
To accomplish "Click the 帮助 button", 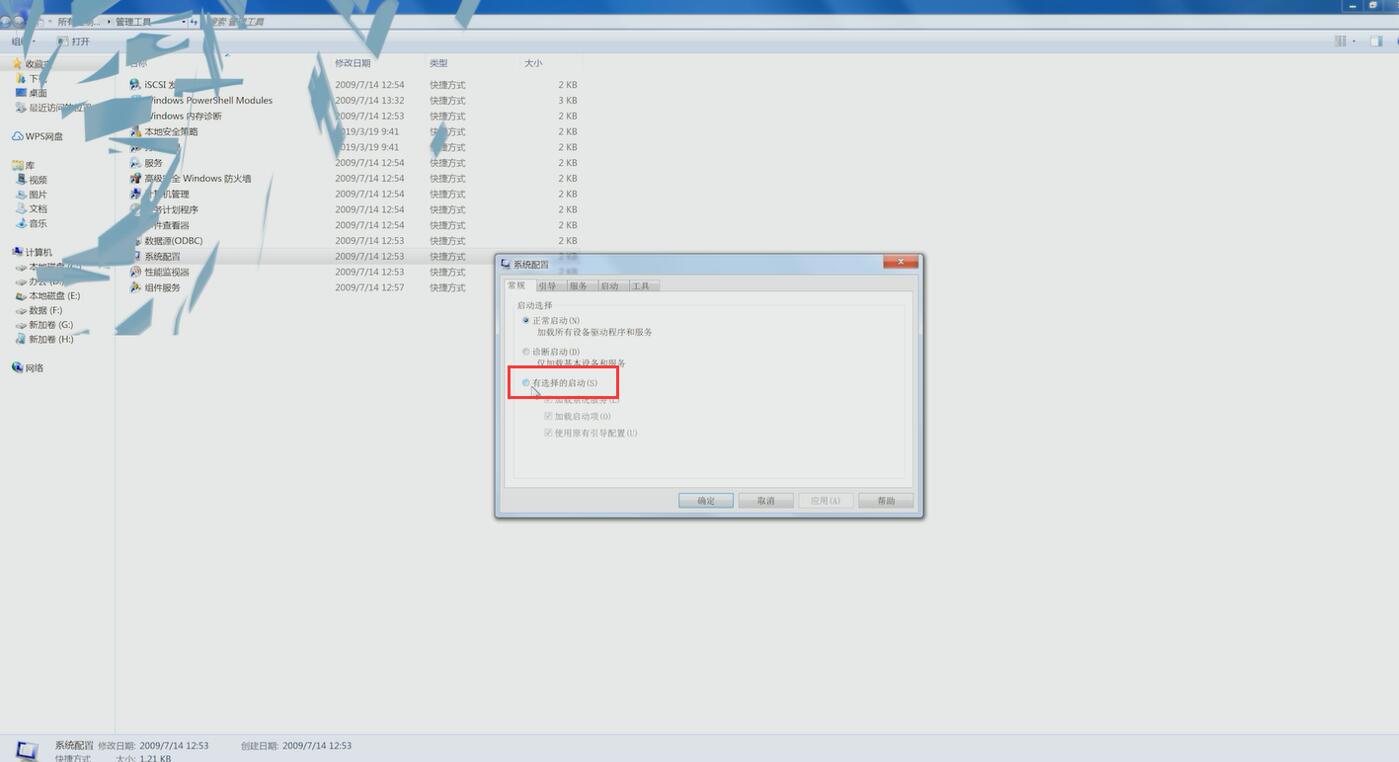I will tap(886, 500).
